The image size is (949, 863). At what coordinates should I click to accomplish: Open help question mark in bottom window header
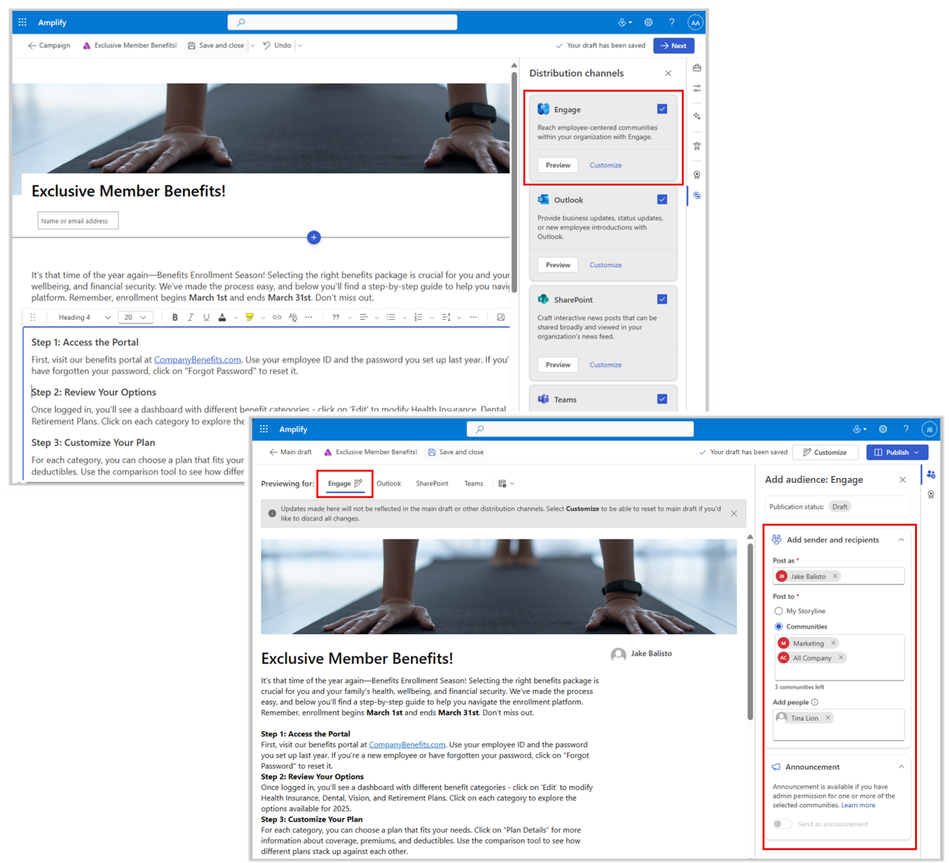point(906,429)
